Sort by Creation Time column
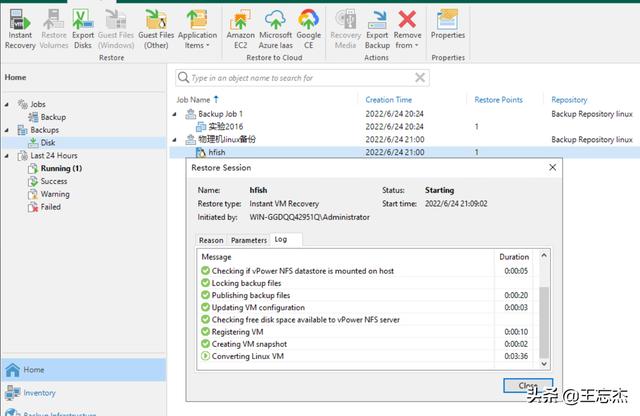 click(x=389, y=100)
